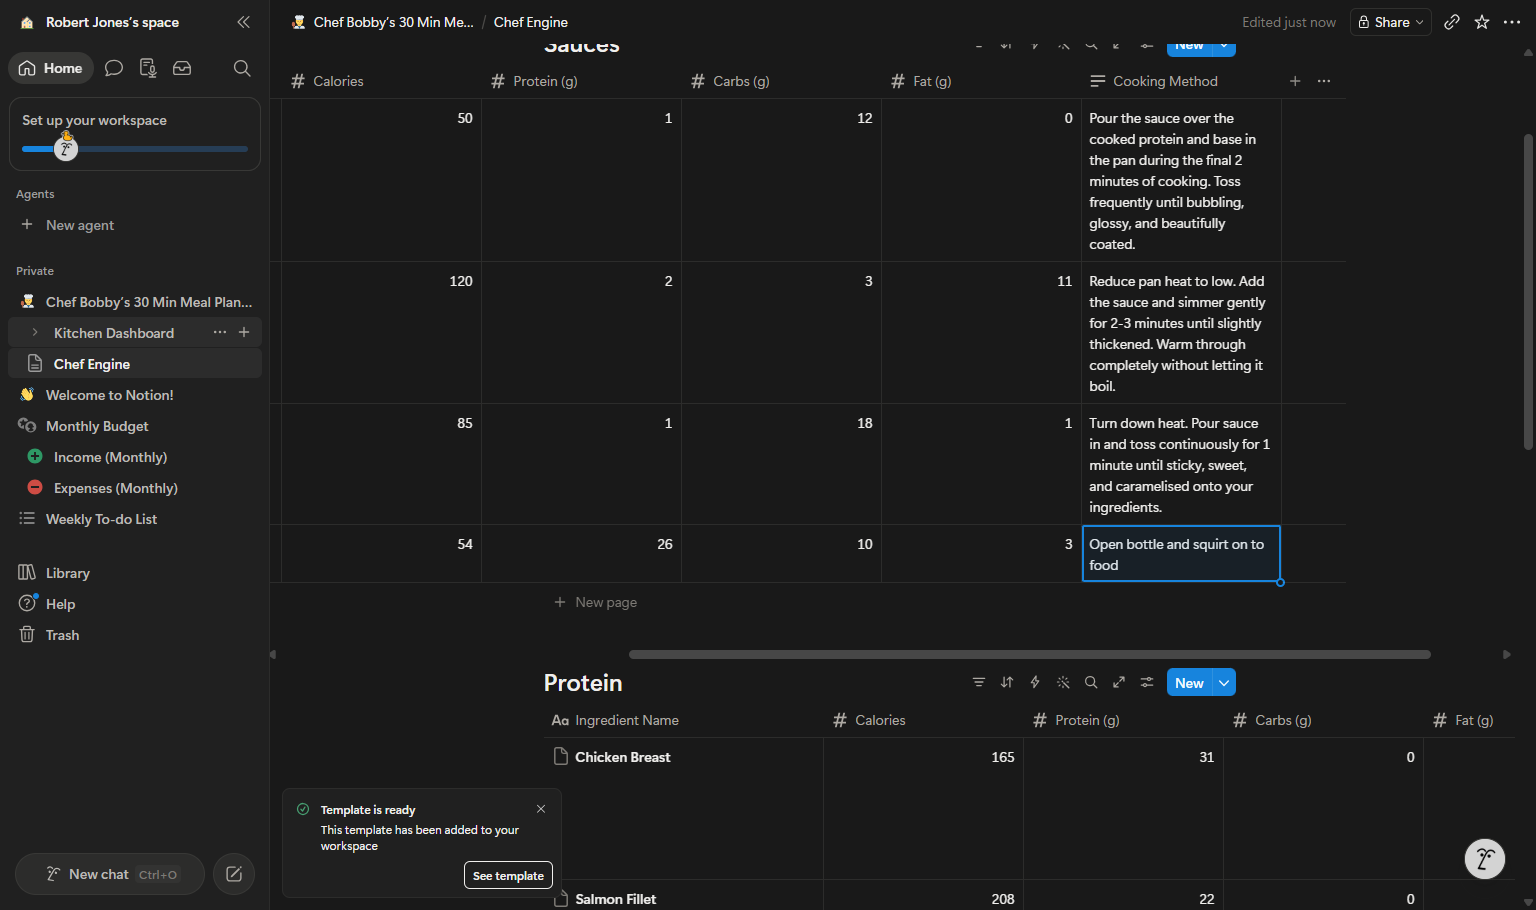Add a New page row to the Sauces table
Viewport: 1536px width, 910px height.
tap(596, 602)
